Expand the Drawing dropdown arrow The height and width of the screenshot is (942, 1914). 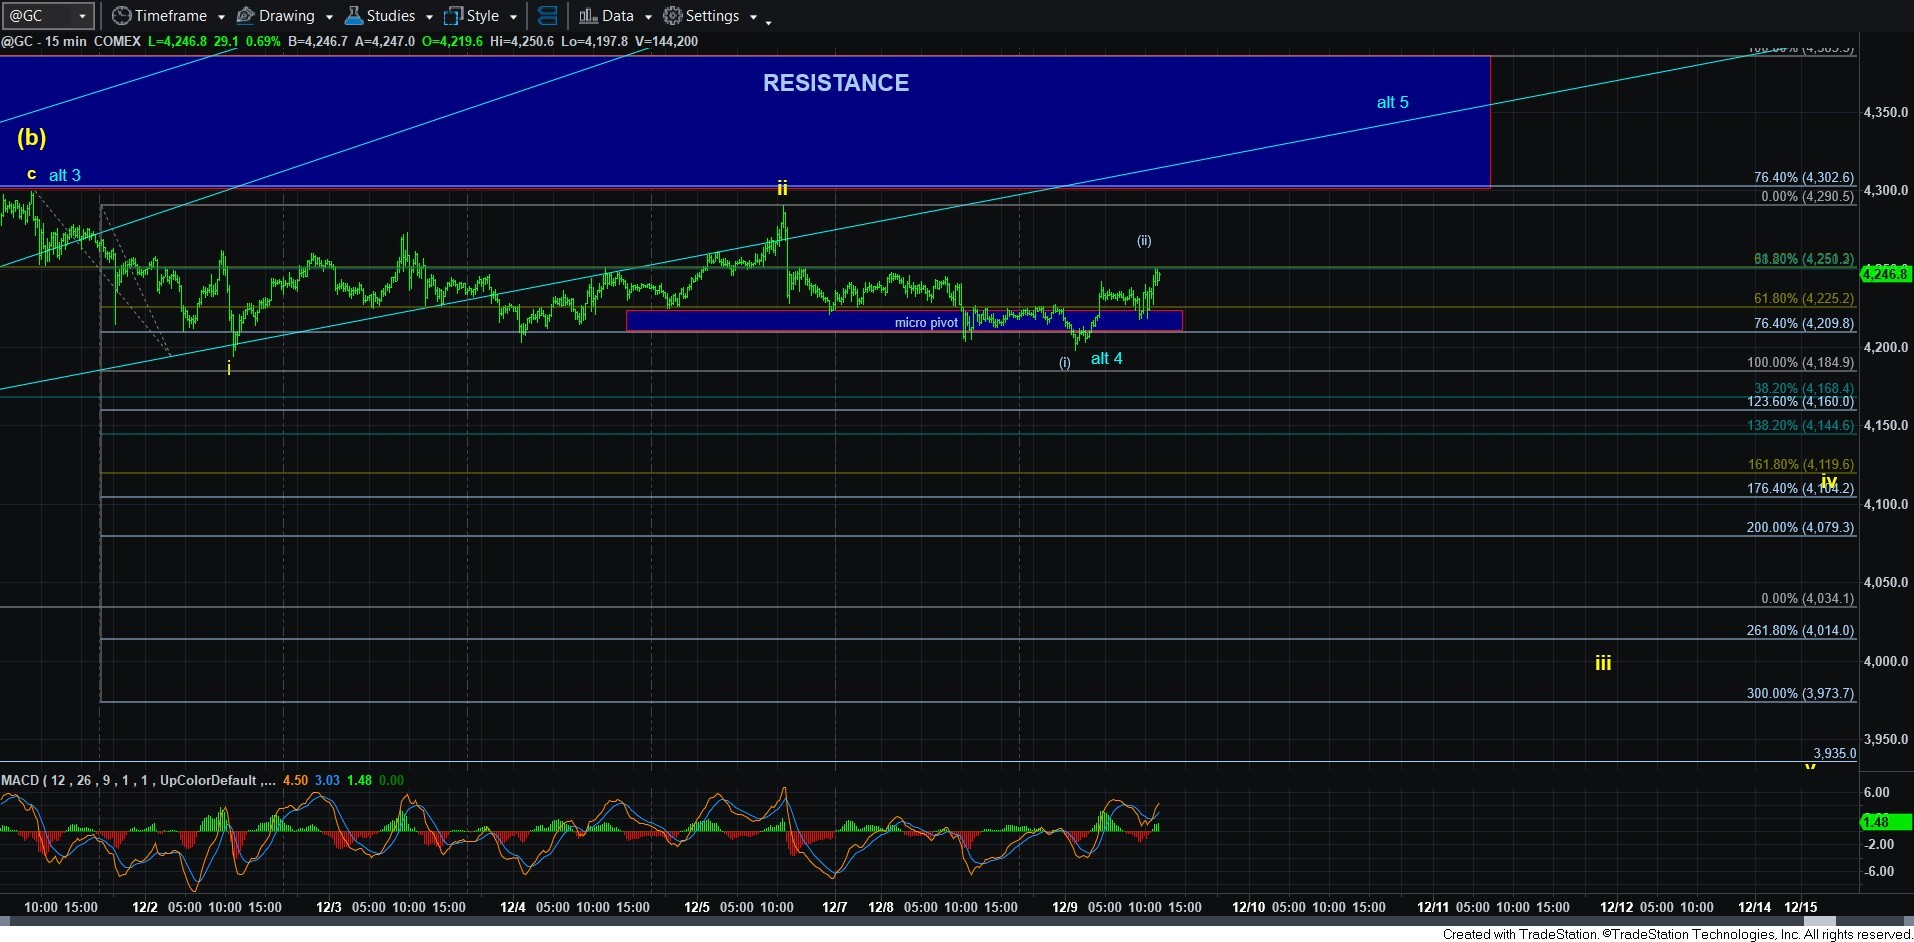tap(329, 17)
